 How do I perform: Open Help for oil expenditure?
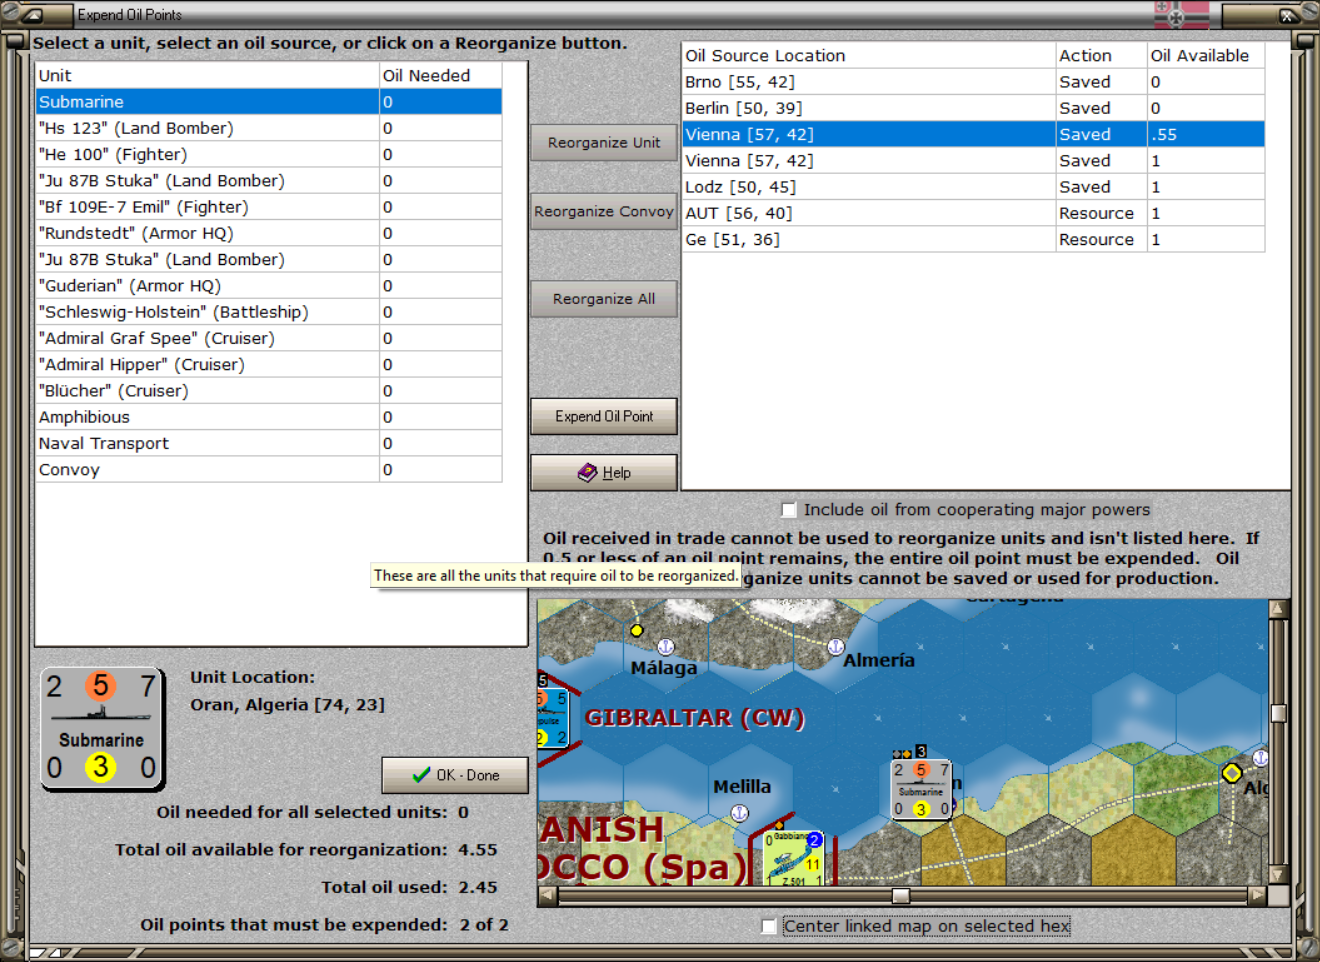(x=604, y=473)
